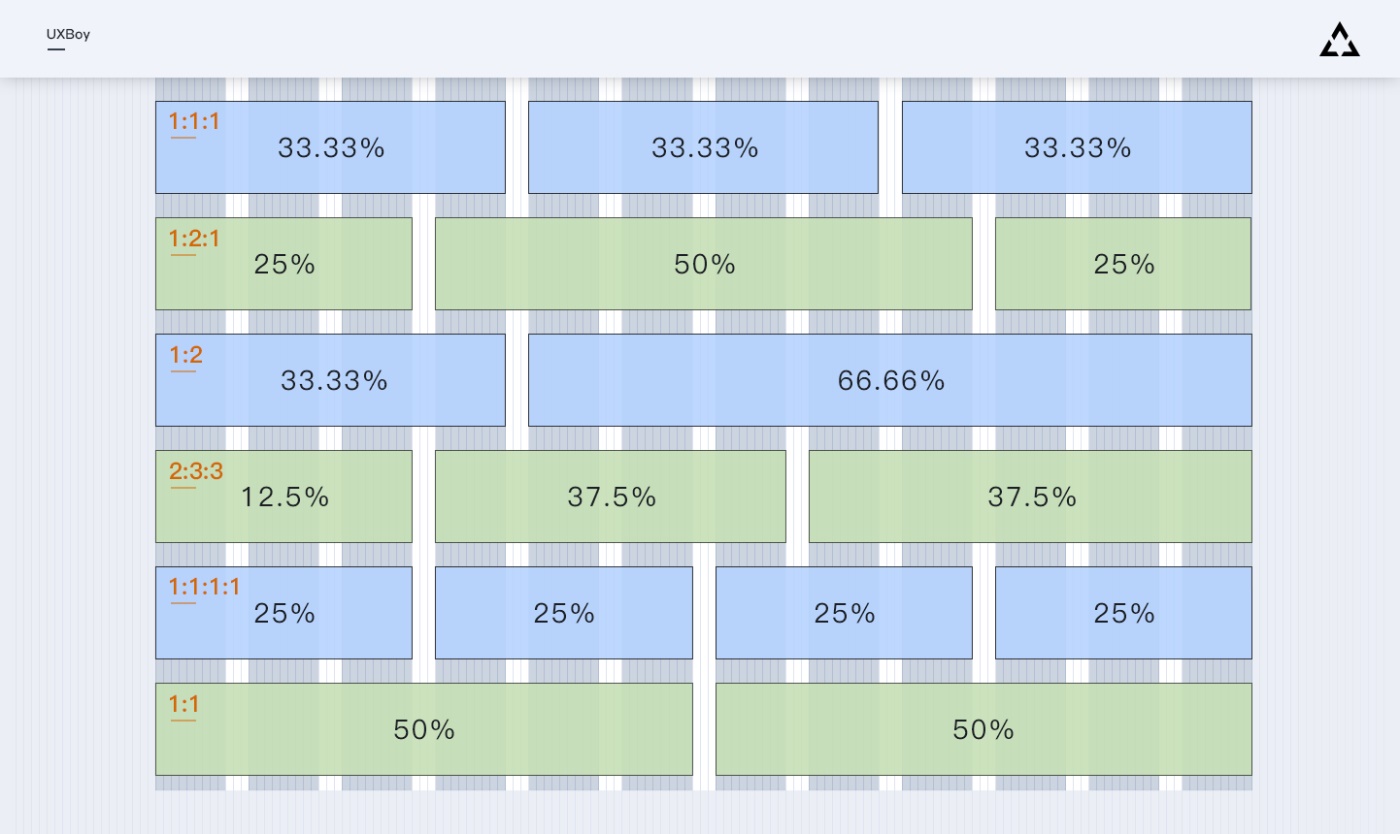Click the right 50% block in bottom row
Image resolution: width=1400 pixels, height=834 pixels.
[x=984, y=729]
